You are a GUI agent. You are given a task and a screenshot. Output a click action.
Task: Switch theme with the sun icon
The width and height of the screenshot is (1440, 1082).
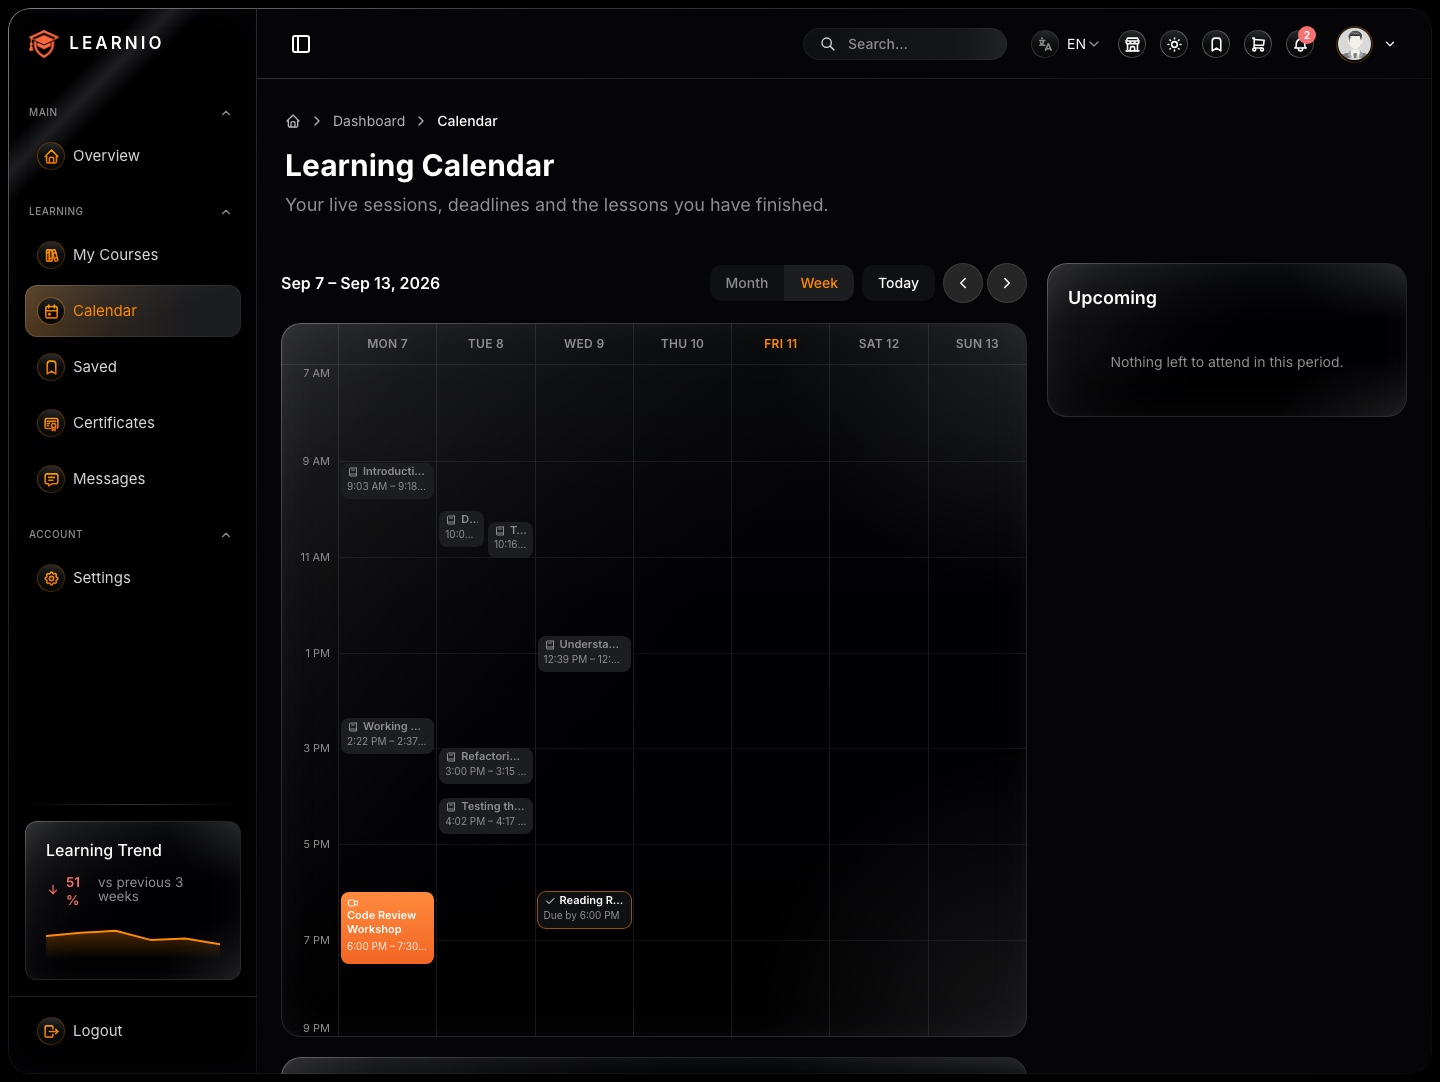pyautogui.click(x=1174, y=44)
